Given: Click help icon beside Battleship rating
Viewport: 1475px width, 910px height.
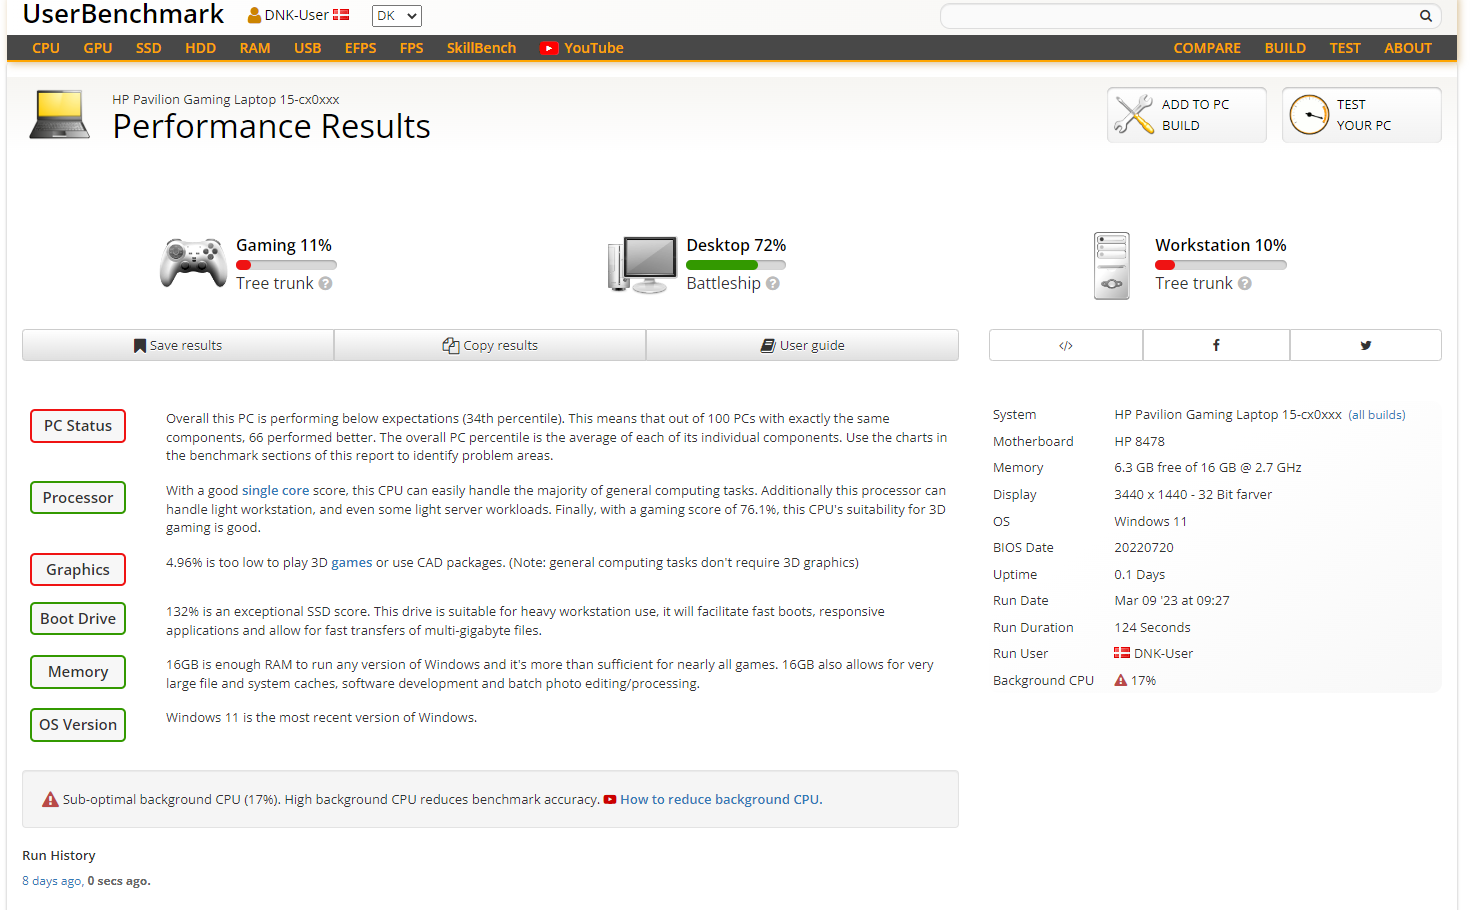Looking at the screenshot, I should coord(773,284).
